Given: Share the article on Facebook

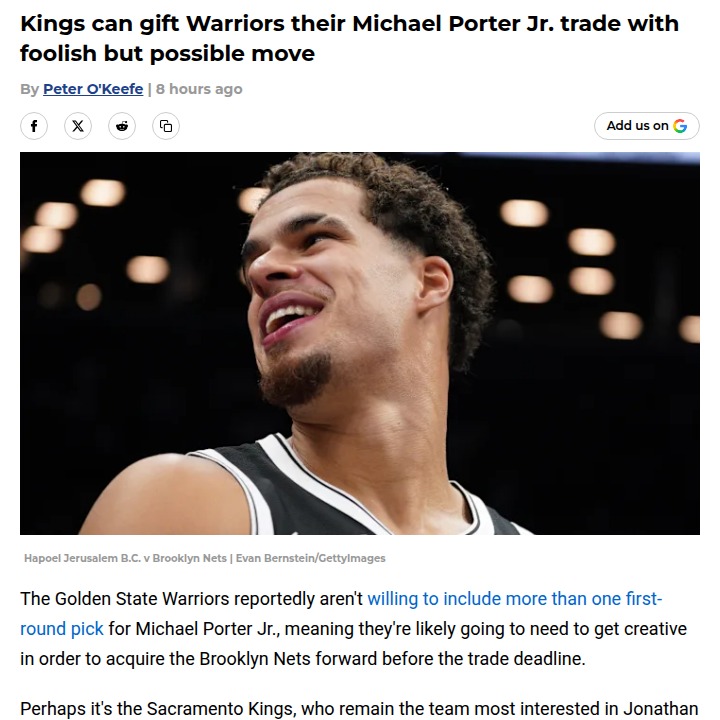Looking at the screenshot, I should point(34,126).
